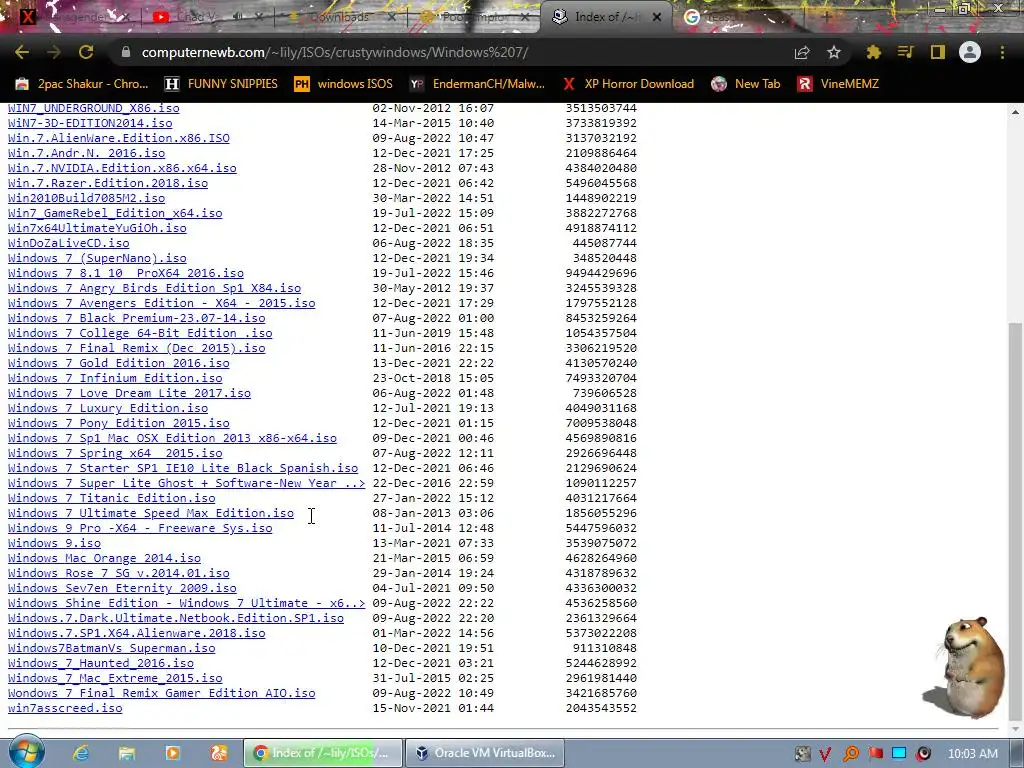Open EndermanCH/Malw... bookmark
The height and width of the screenshot is (768, 1024).
pyautogui.click(x=477, y=84)
